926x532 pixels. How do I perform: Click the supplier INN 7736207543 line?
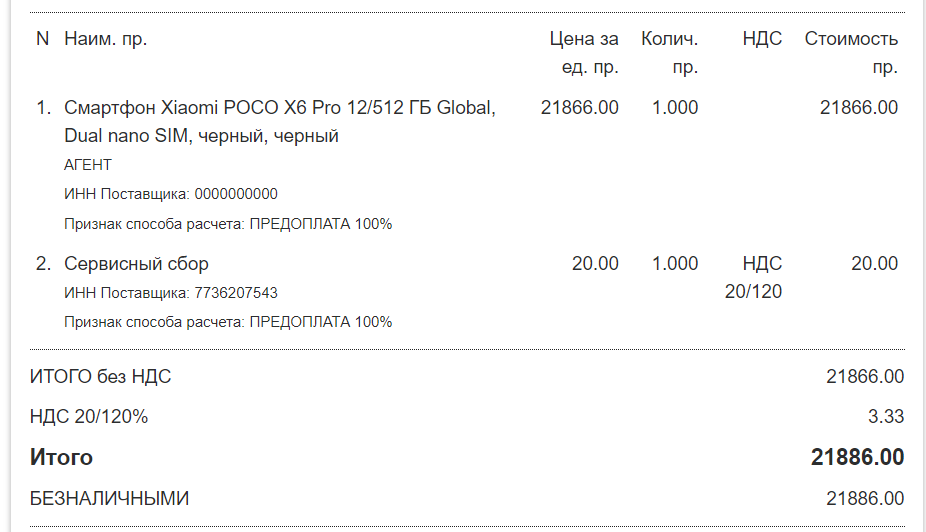click(x=171, y=293)
